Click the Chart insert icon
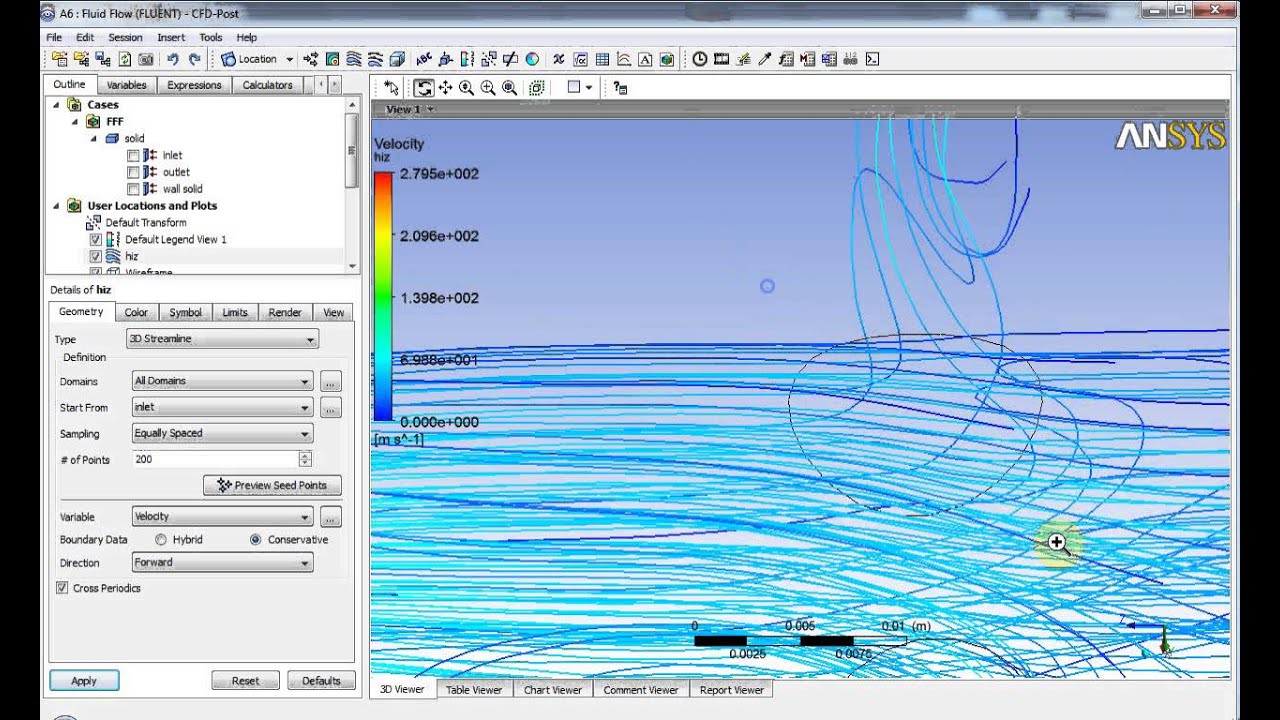This screenshot has height=720, width=1280. pos(624,59)
